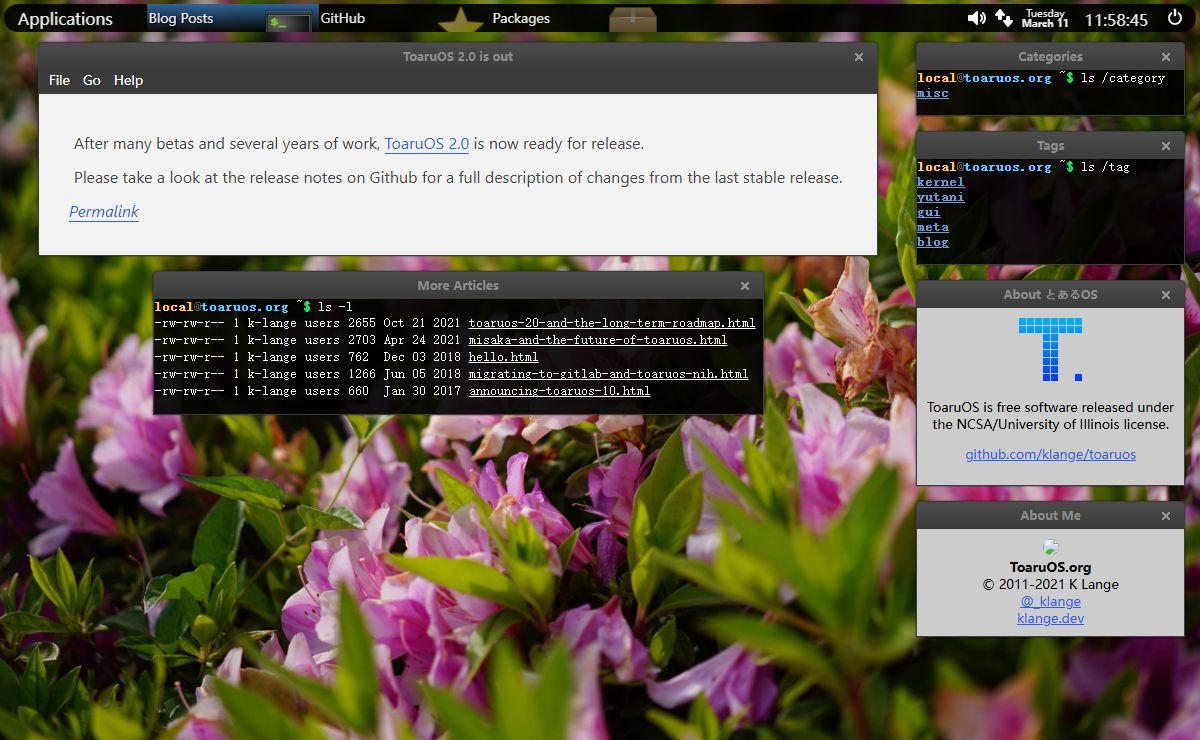This screenshot has width=1200, height=740.
Task: Click the ls /category command text
Action: [x=1123, y=78]
